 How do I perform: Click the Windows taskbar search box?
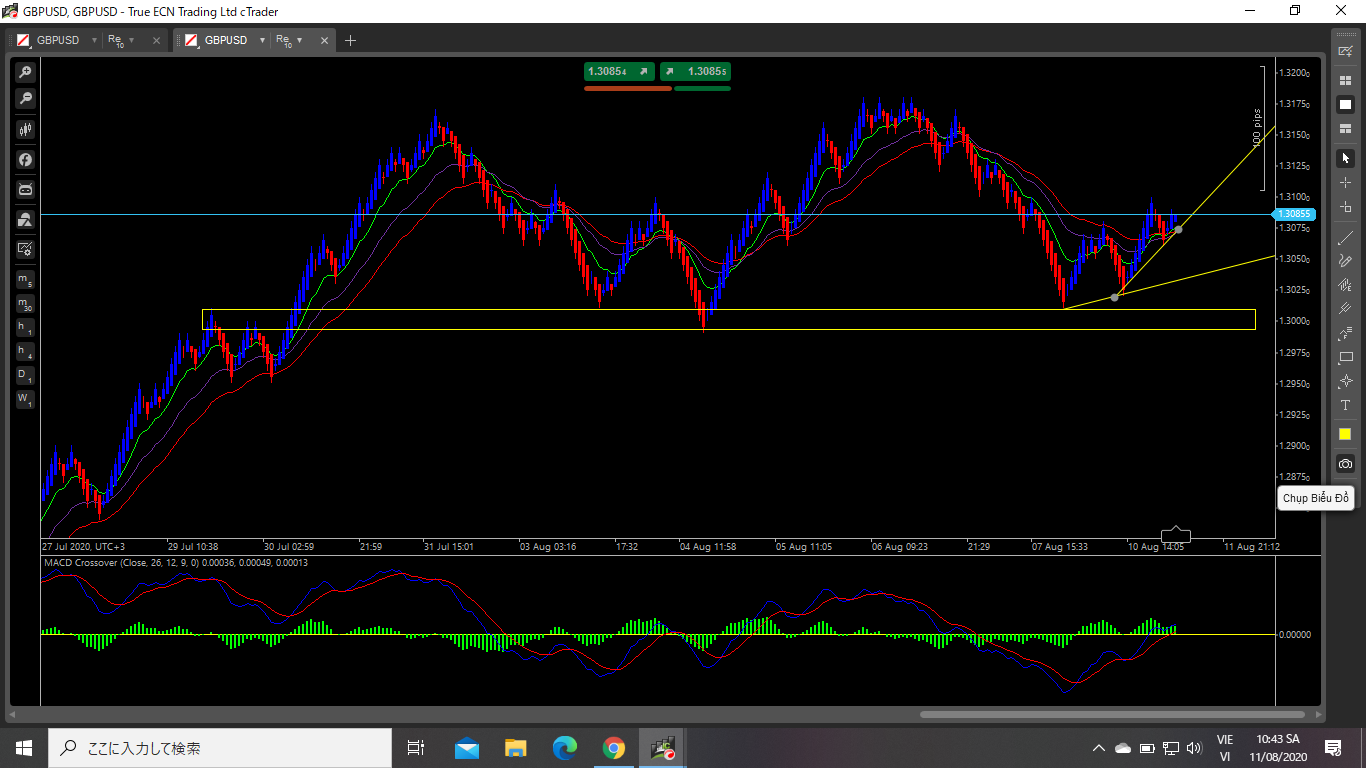point(219,748)
